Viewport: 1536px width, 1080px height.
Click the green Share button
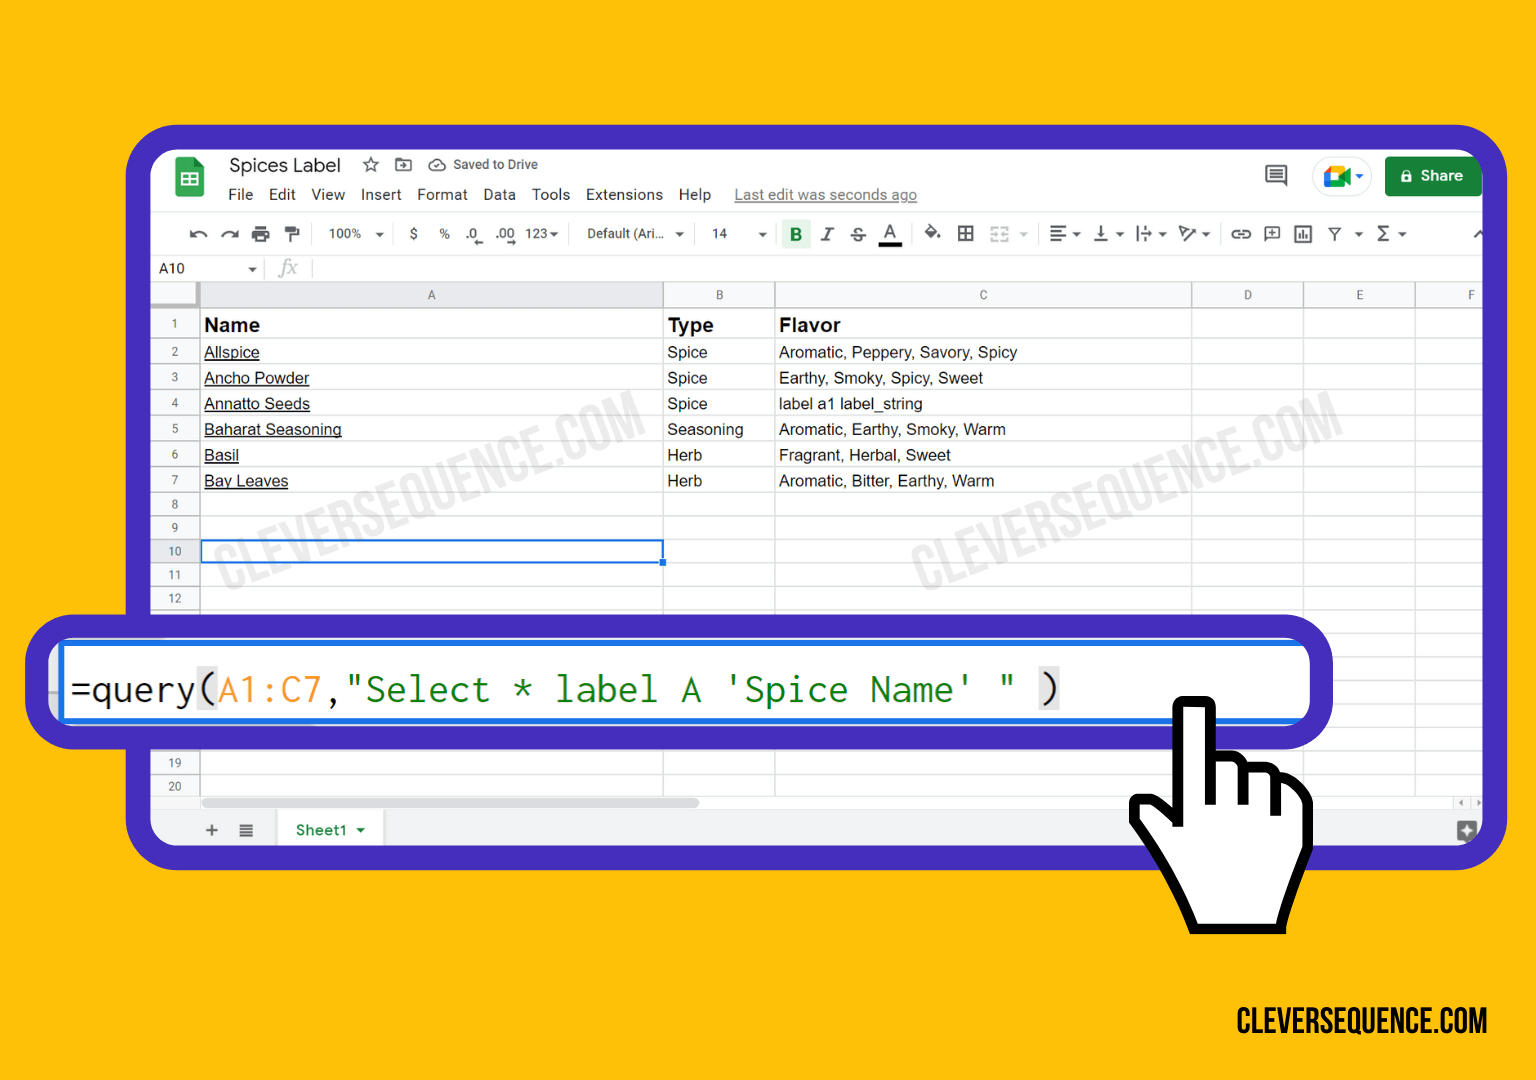[x=1433, y=176]
